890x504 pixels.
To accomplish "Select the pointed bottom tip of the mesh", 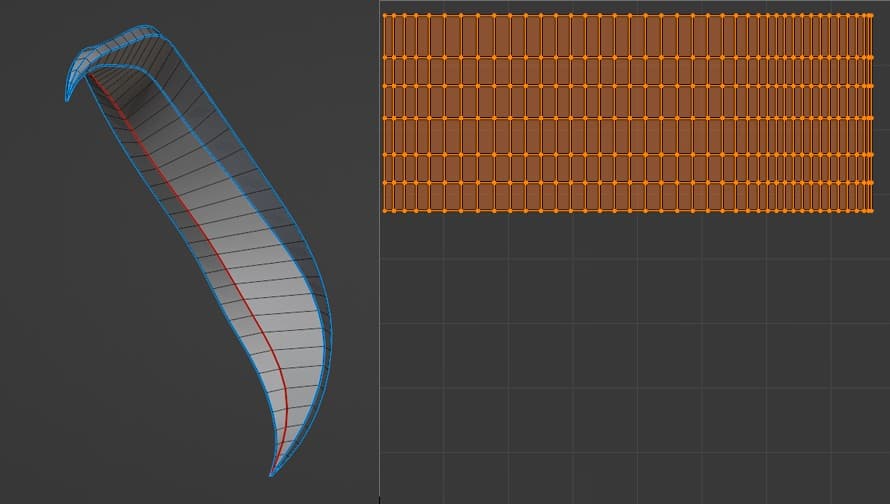I will (x=271, y=474).
